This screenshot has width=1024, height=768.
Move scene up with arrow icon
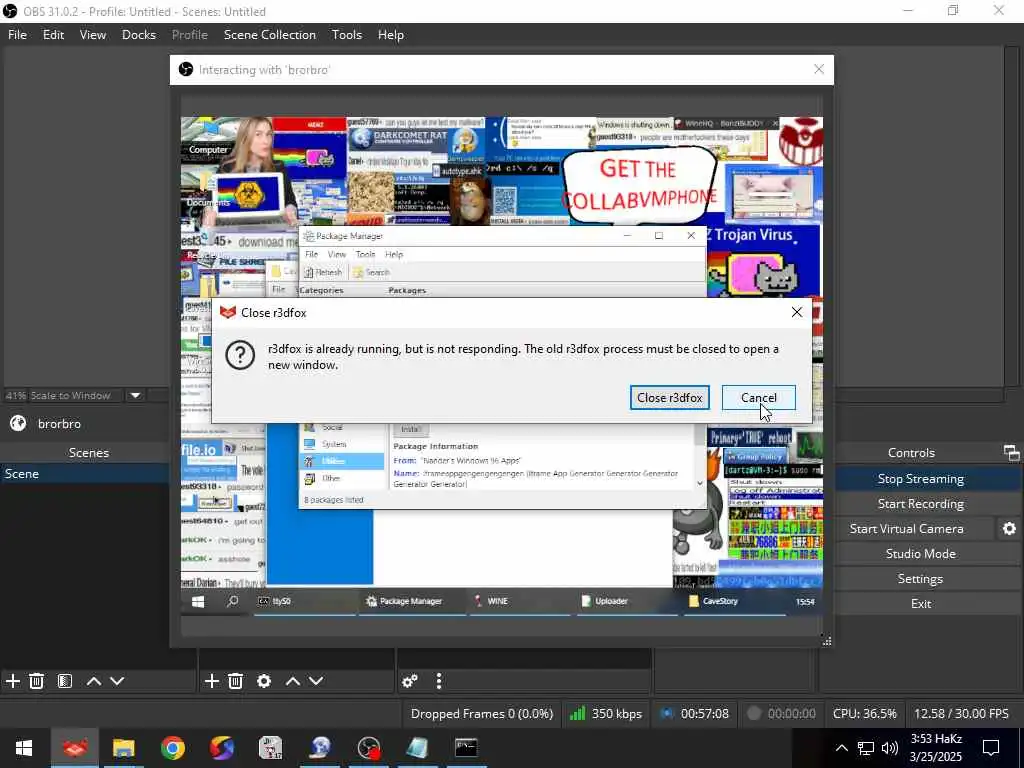click(93, 681)
